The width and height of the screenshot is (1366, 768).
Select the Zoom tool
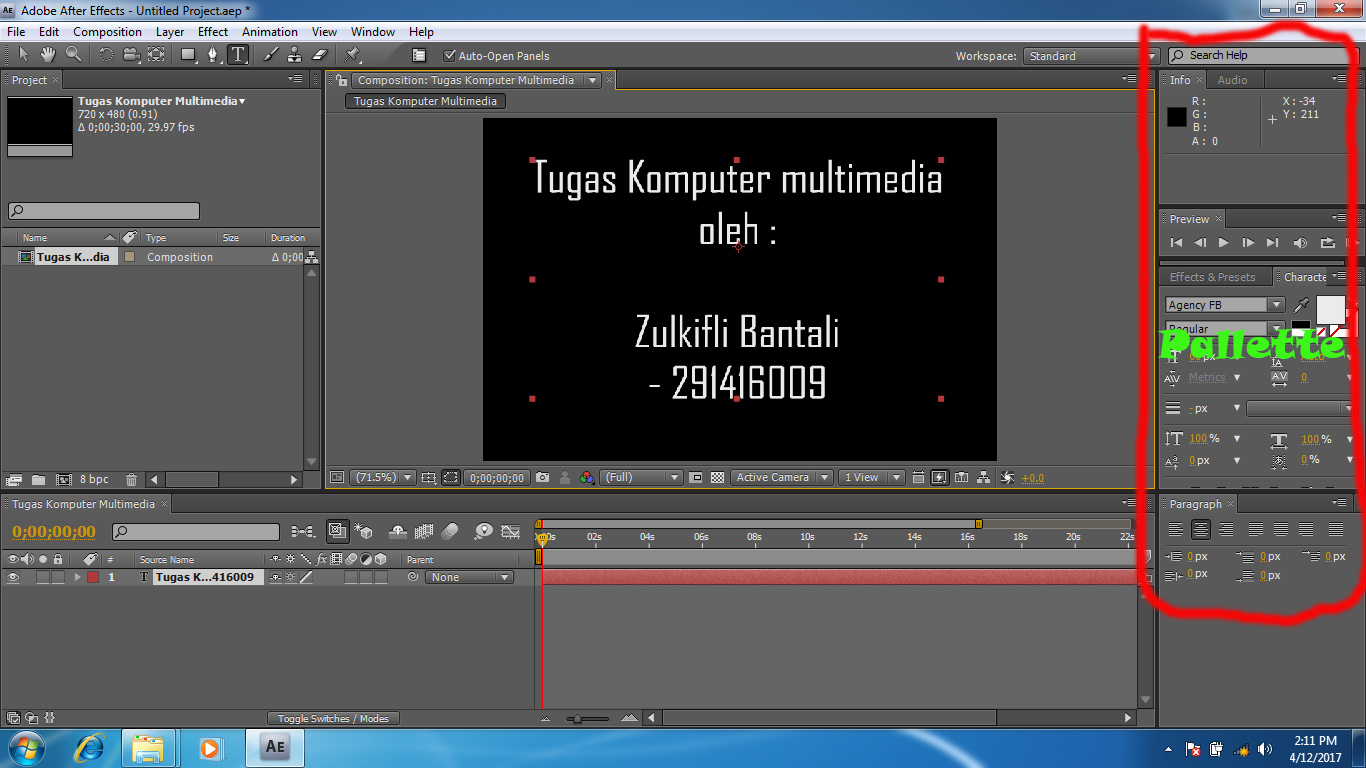pyautogui.click(x=72, y=55)
